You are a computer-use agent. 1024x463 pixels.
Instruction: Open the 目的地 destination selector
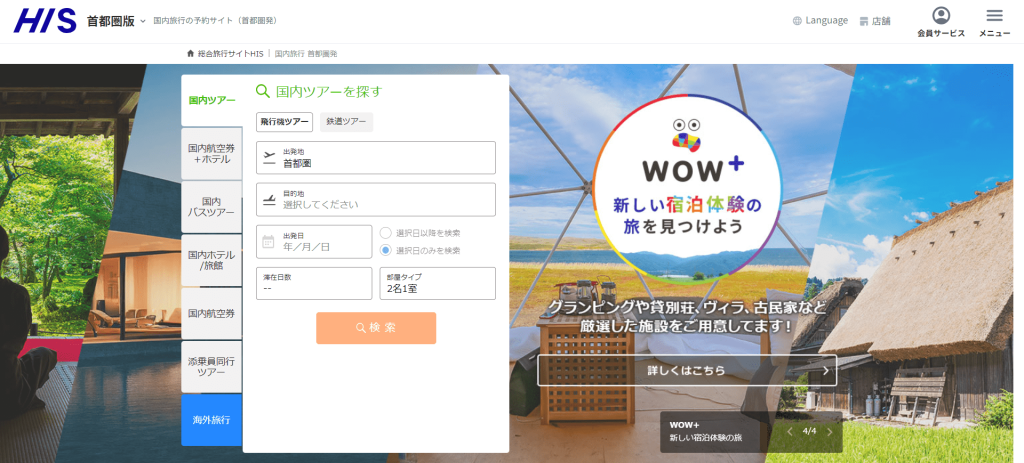[376, 200]
